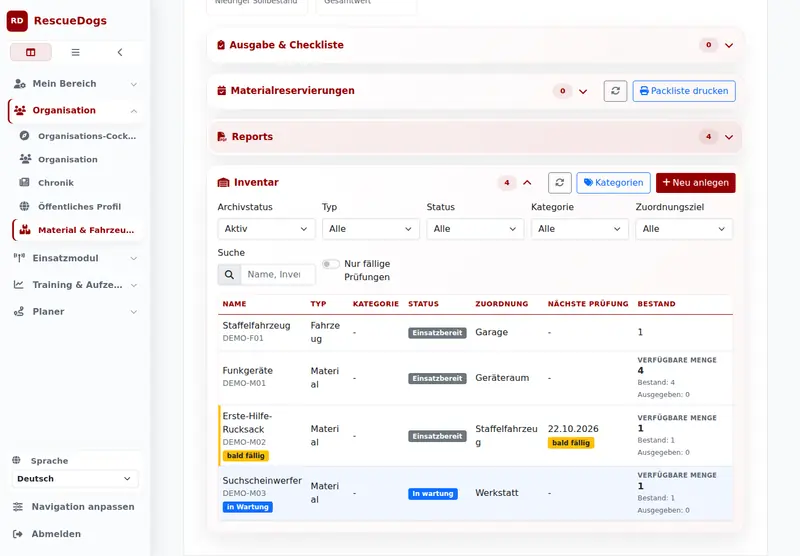Click the RescueDogs RD logo icon
Image resolution: width=800 pixels, height=556 pixels.
pyautogui.click(x=17, y=21)
